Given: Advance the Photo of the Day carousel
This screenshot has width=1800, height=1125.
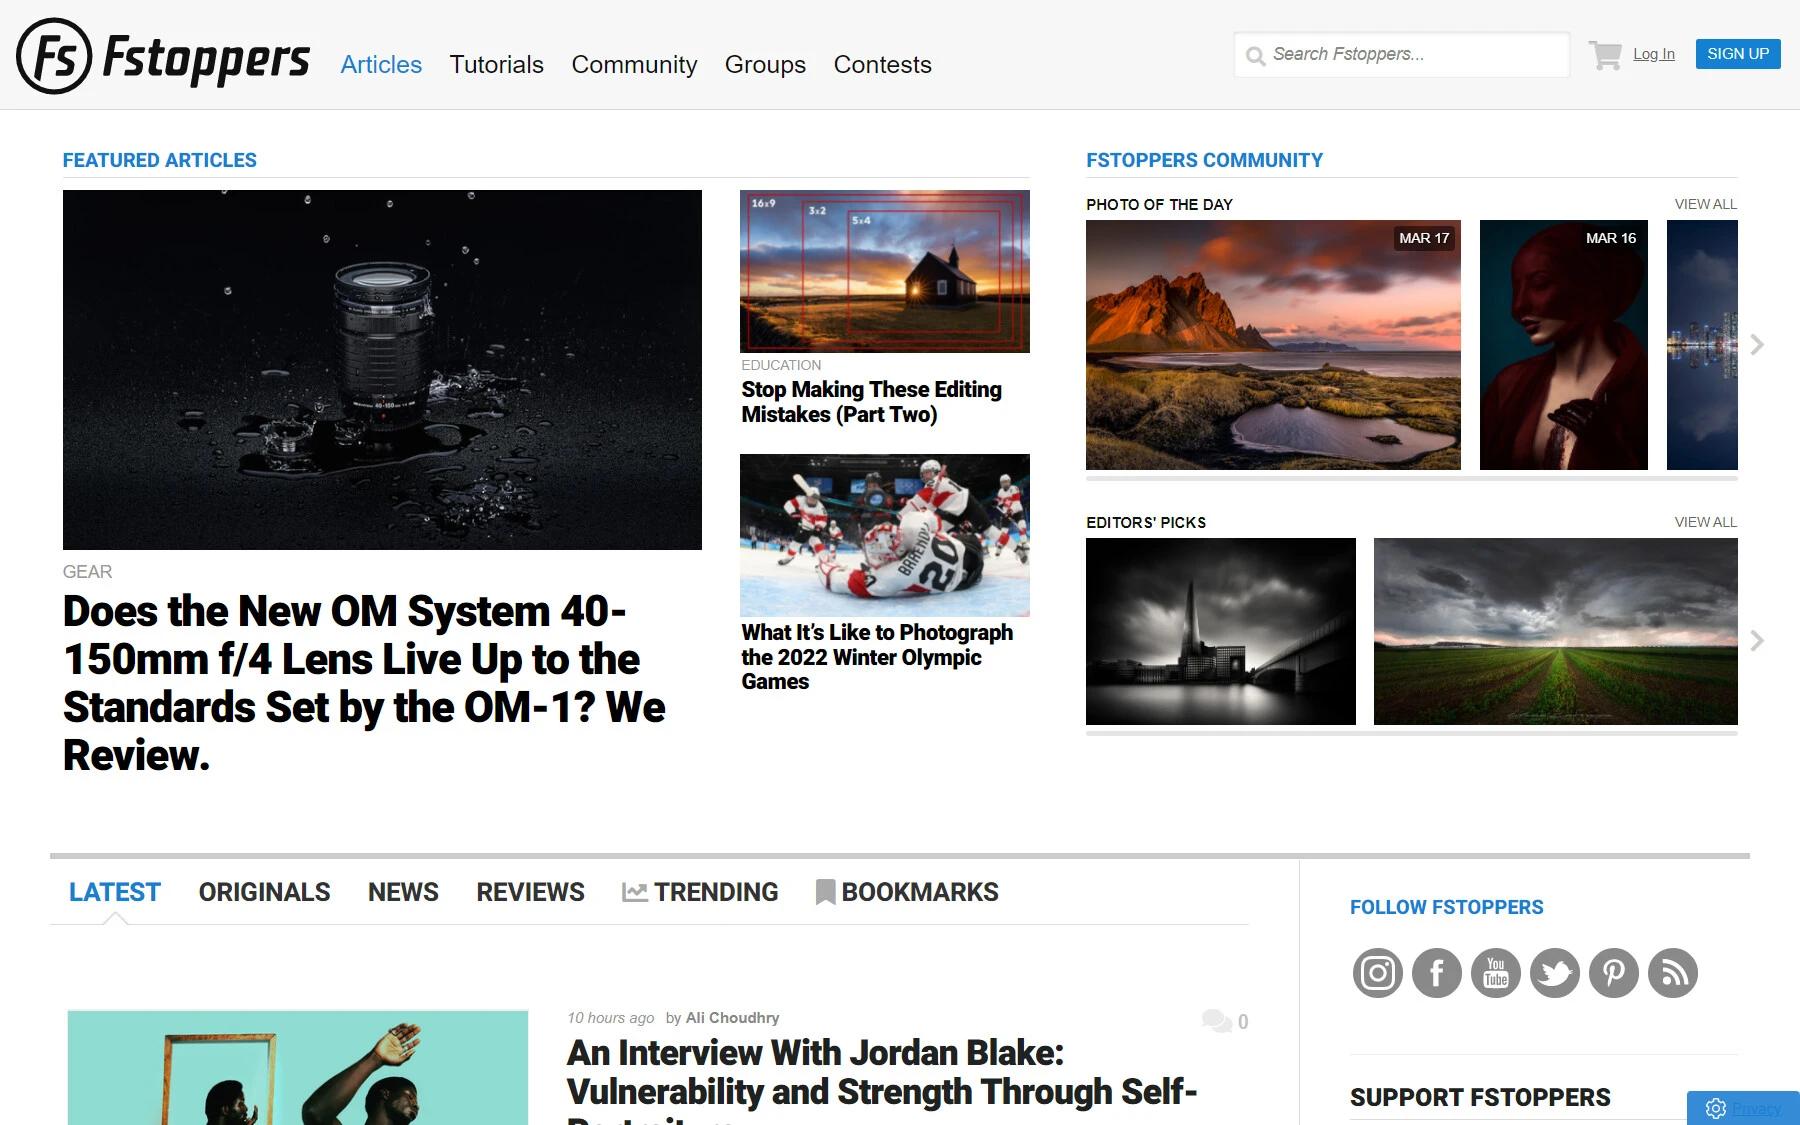Looking at the screenshot, I should pyautogui.click(x=1757, y=344).
